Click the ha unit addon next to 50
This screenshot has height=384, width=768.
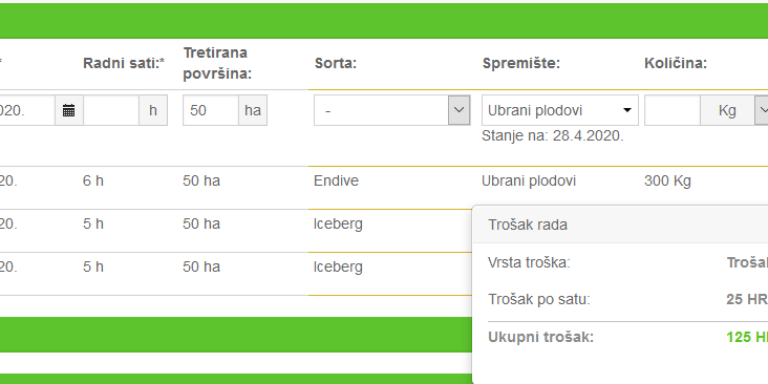tap(253, 110)
